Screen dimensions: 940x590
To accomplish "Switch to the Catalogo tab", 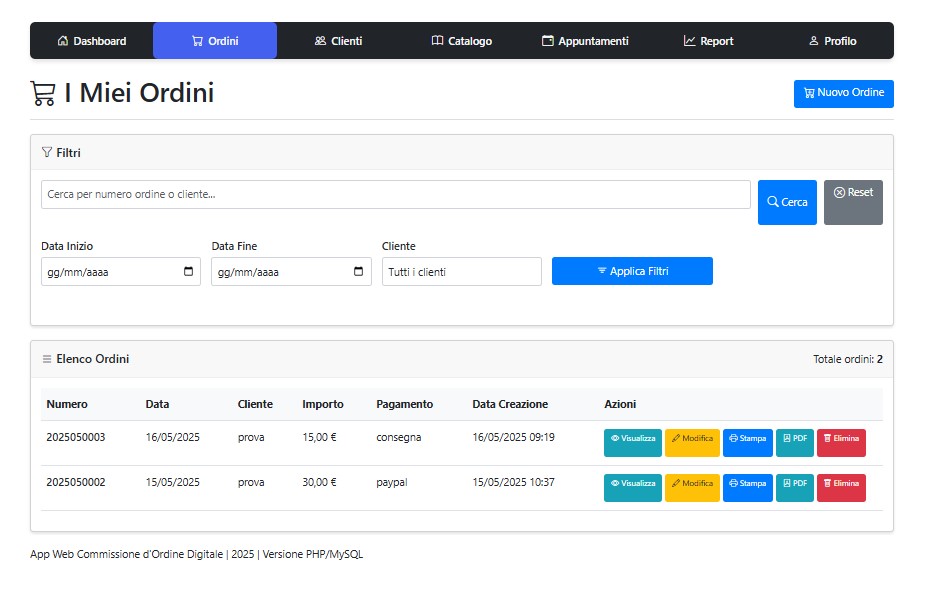I will coord(461,41).
